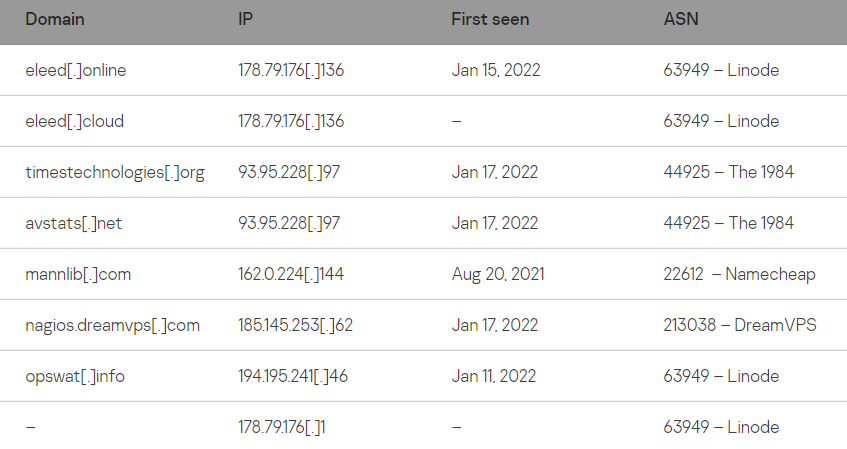Click nagios.dreamvps[.]com domain text
Viewport: 847px width, 449px height.
pyautogui.click(x=112, y=325)
